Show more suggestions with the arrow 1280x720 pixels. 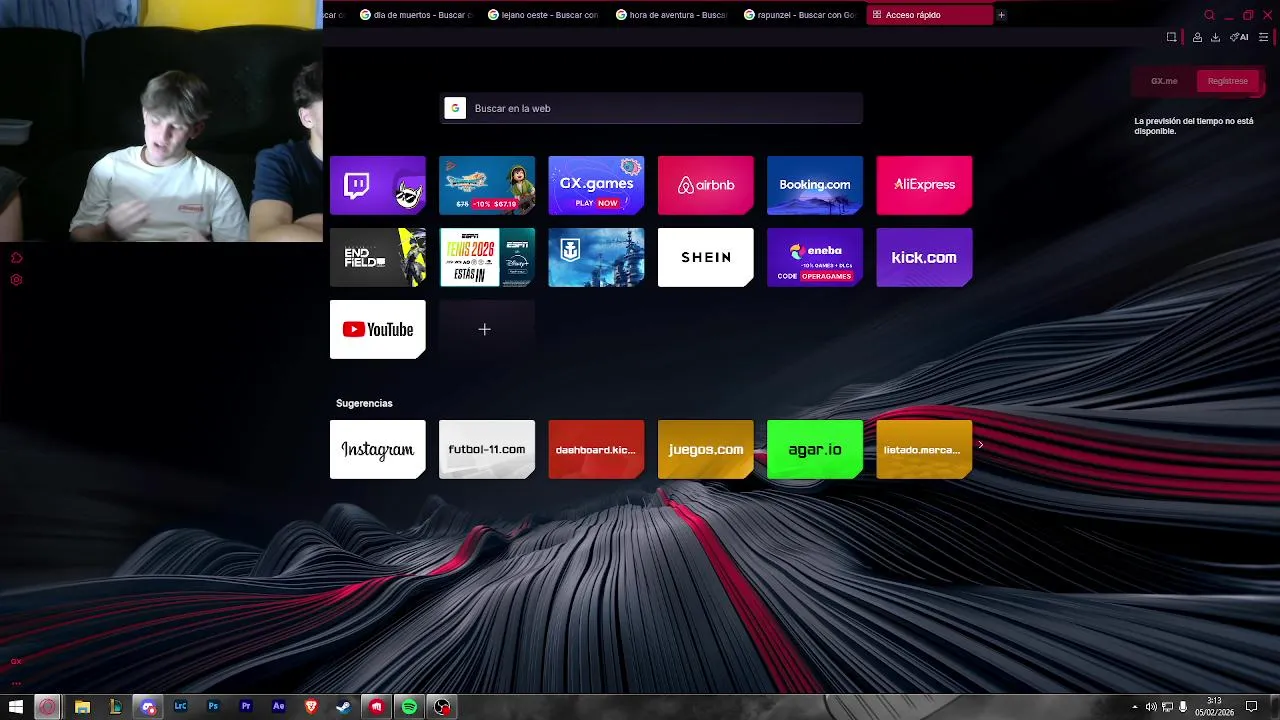coord(981,445)
